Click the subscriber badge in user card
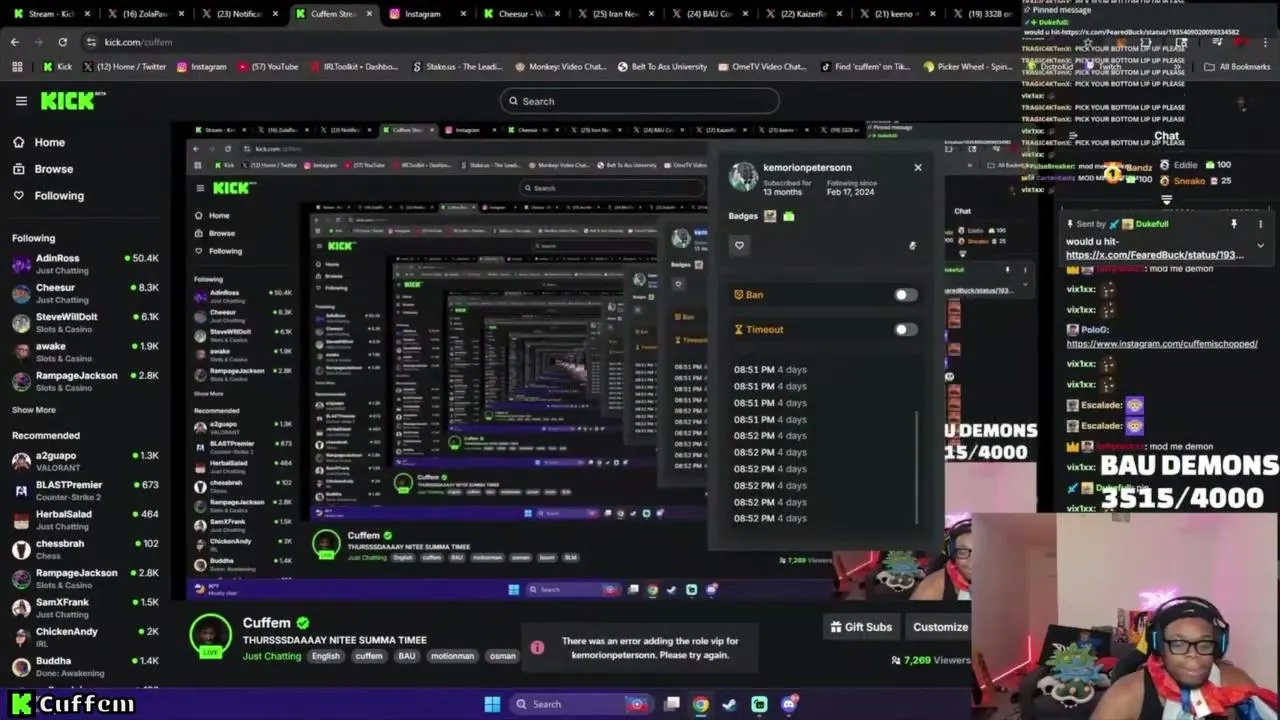Screen dimensions: 1280x720 [770, 216]
